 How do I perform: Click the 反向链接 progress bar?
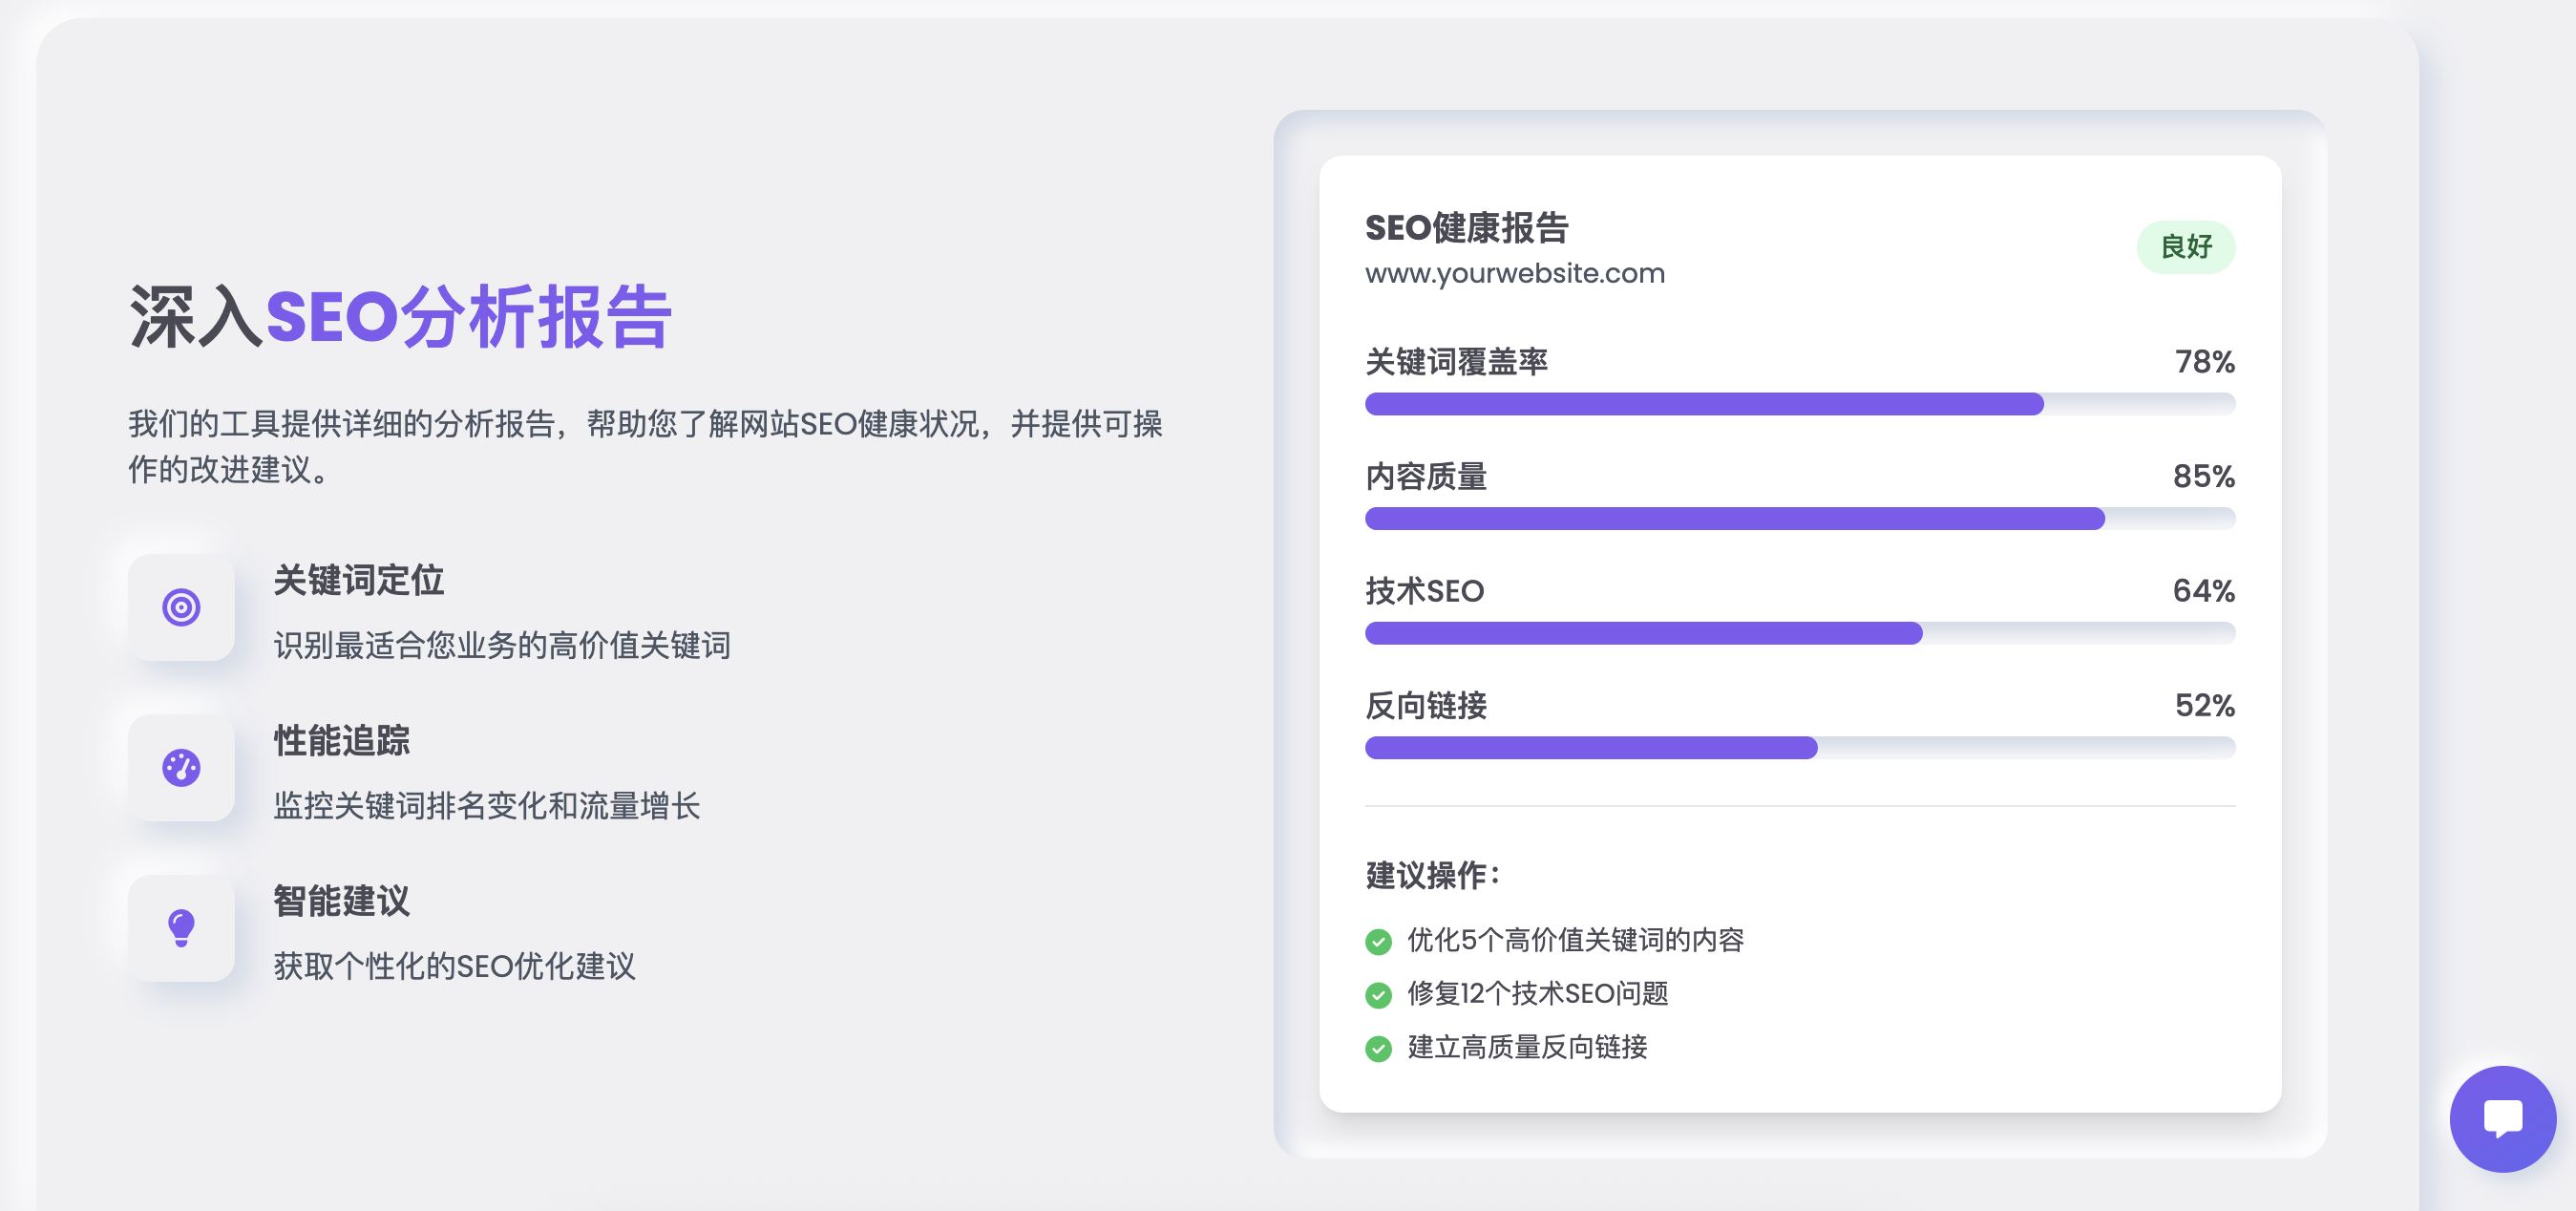[x=1800, y=748]
